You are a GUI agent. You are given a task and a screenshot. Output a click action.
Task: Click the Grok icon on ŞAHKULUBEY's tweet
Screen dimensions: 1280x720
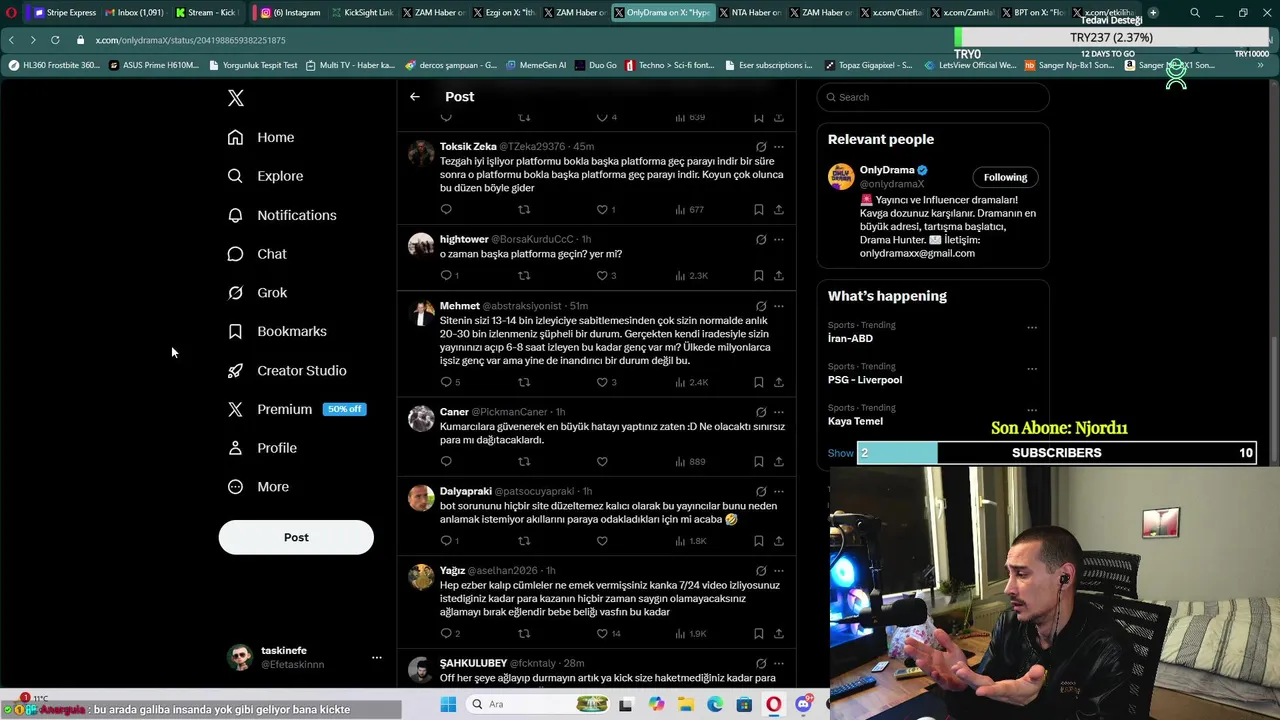(761, 663)
